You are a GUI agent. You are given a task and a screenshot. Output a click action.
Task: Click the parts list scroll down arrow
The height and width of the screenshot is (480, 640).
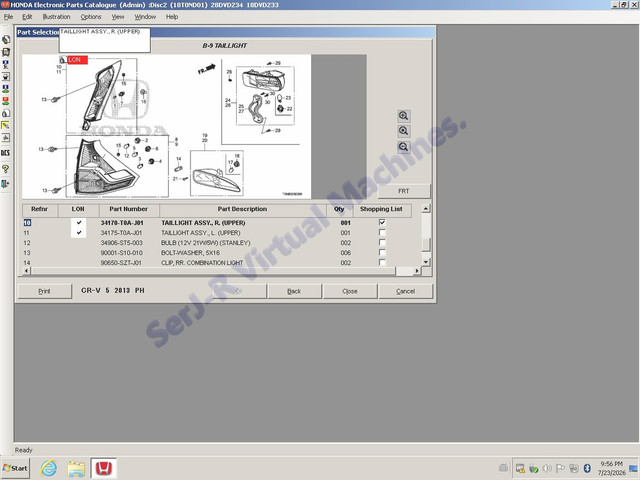[x=426, y=262]
